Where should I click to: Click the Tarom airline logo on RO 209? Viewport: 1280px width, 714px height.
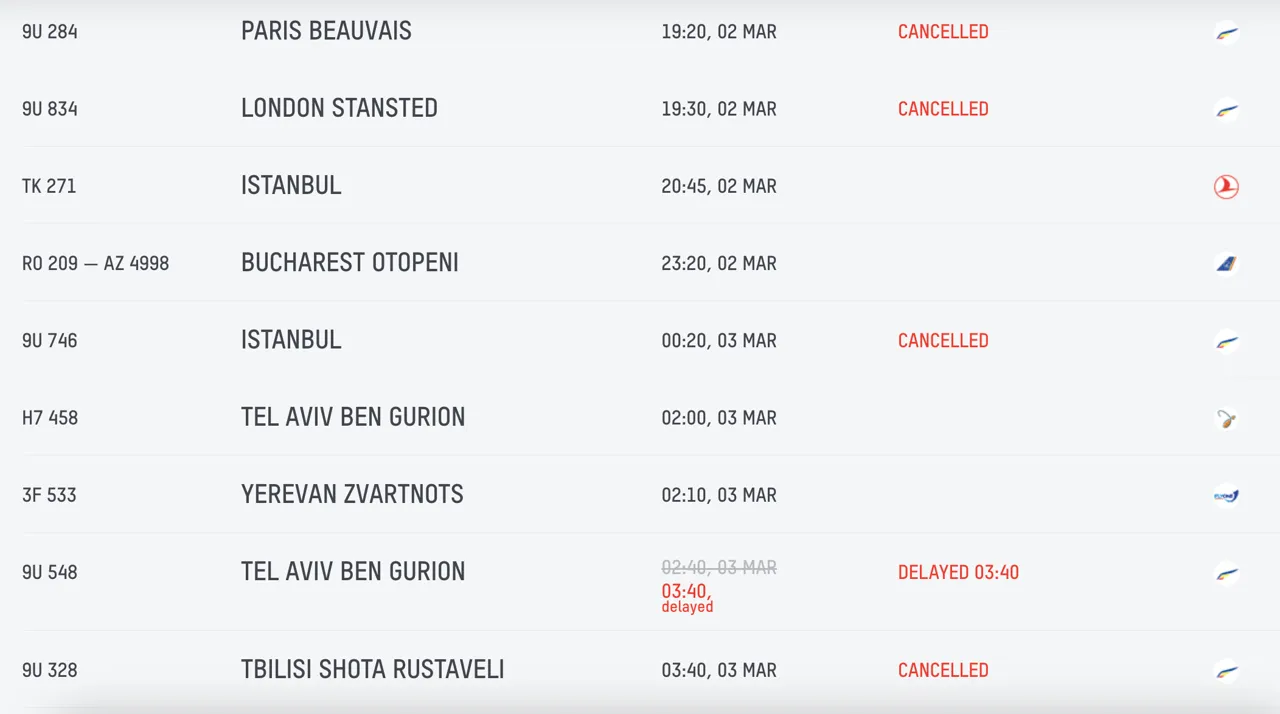tap(1226, 263)
